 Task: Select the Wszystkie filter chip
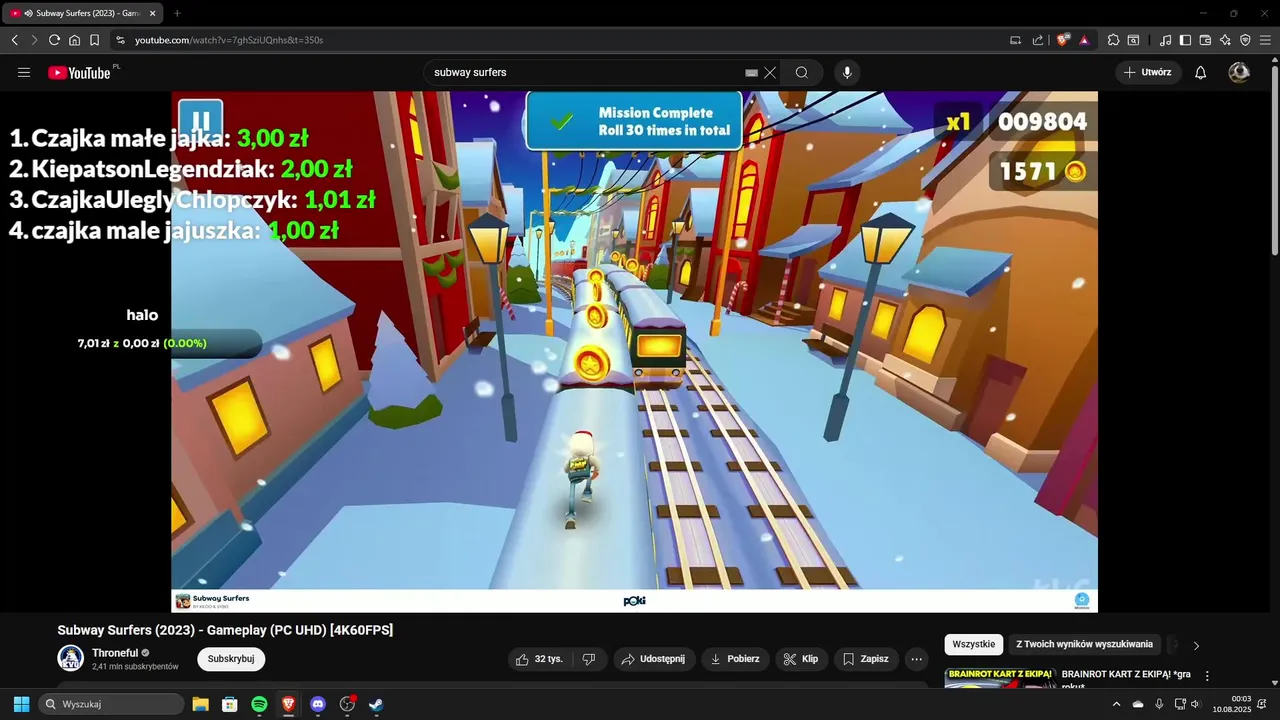[x=973, y=644]
